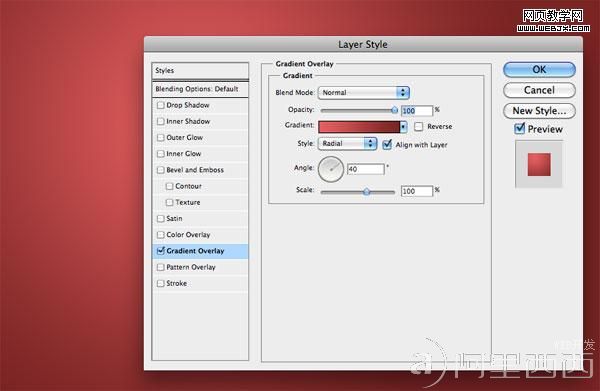Screen dimensions: 600x391
Task: Enable the Bevel and Emboss checkbox
Action: click(161, 170)
